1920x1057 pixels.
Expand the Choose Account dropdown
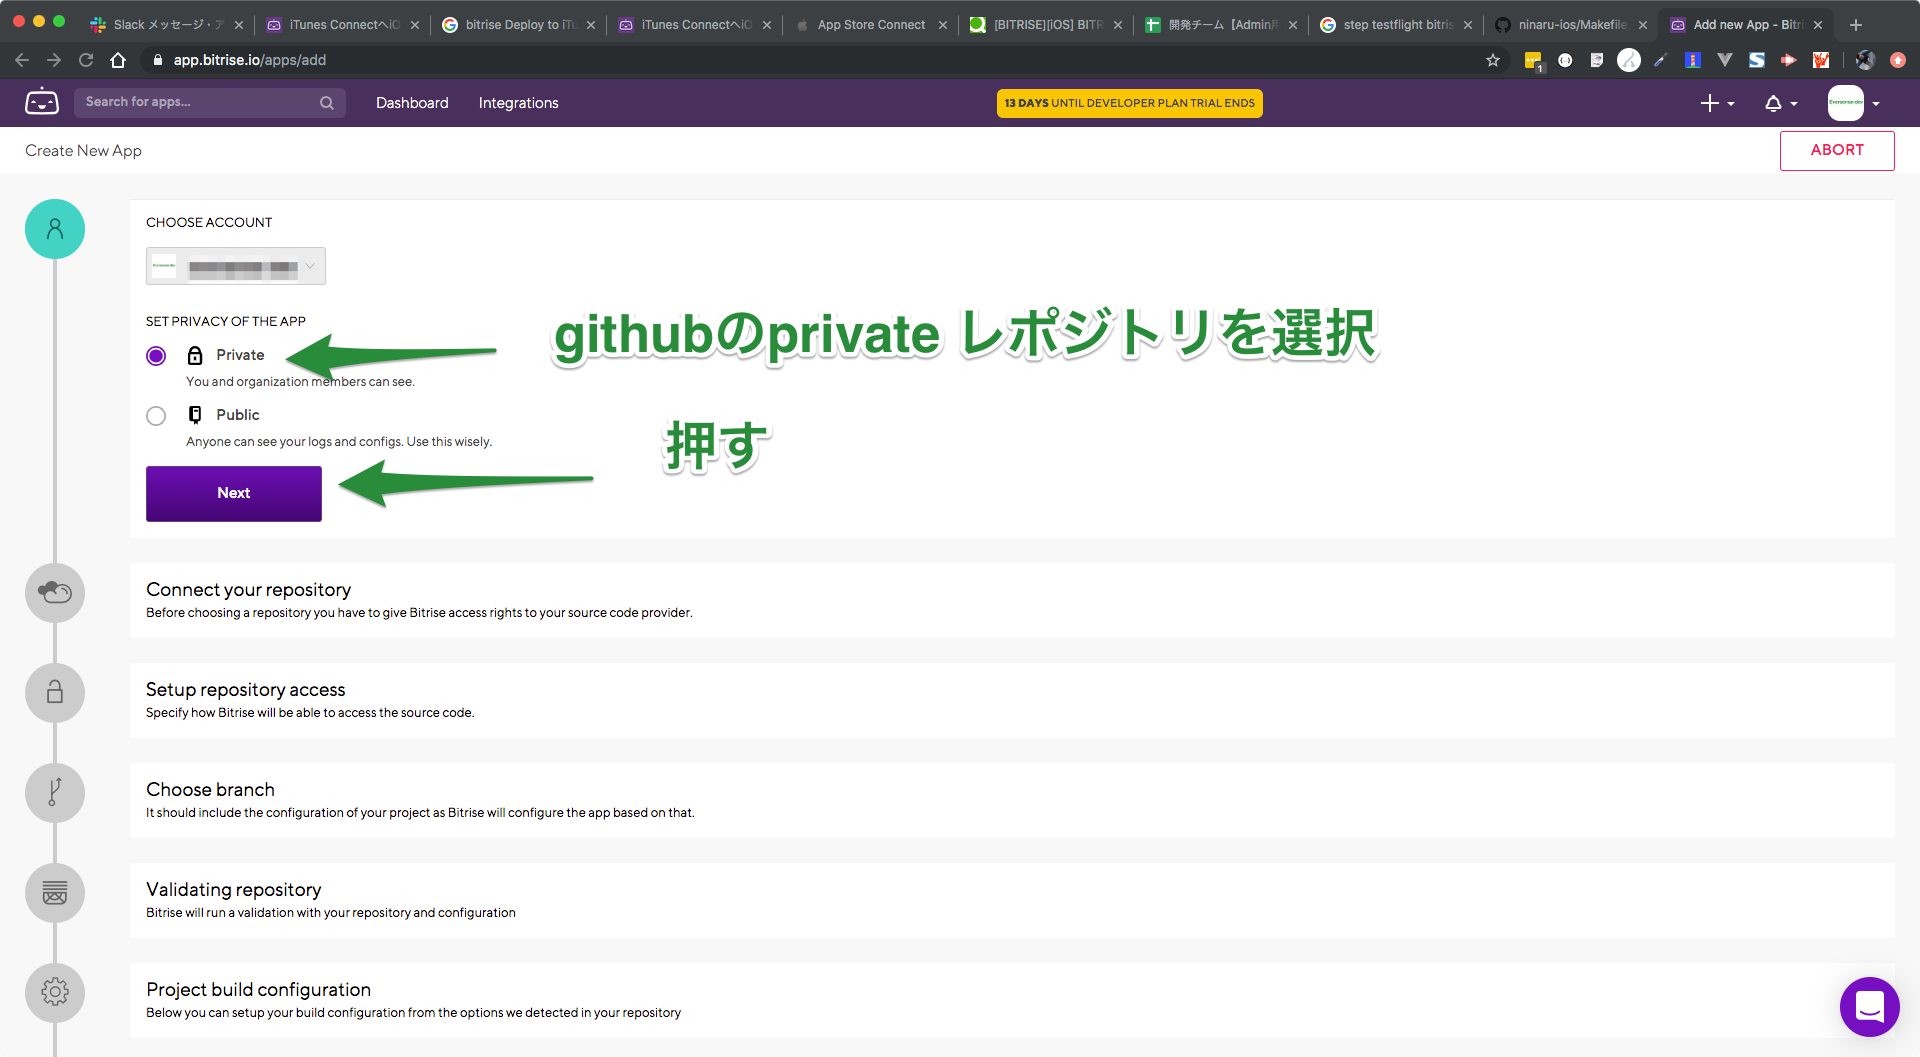click(236, 266)
